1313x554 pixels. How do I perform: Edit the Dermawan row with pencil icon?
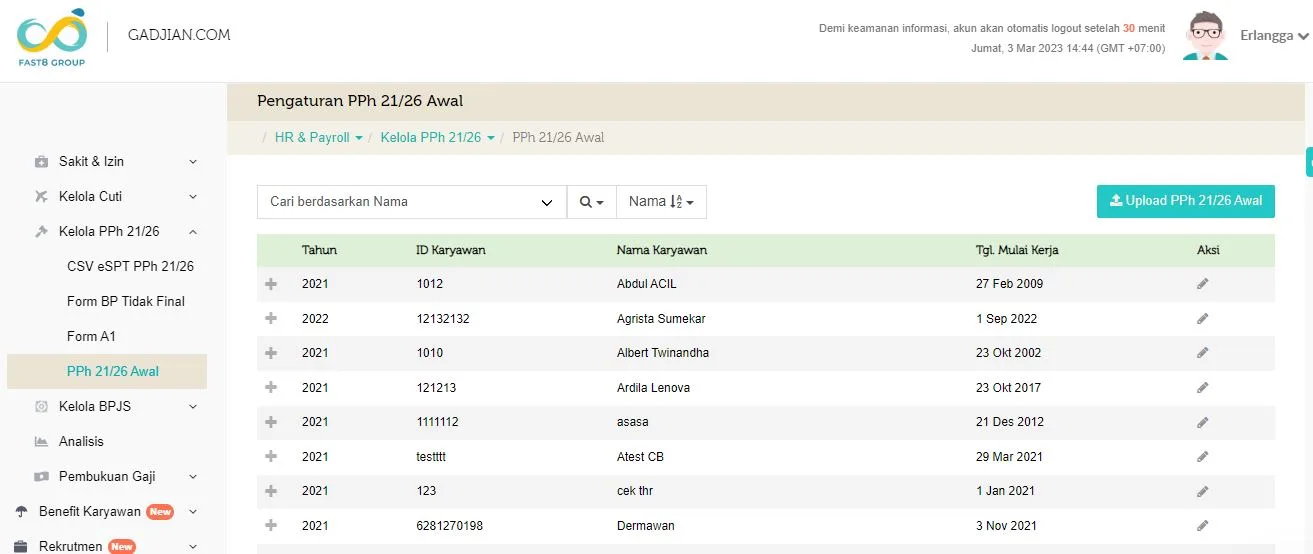1202,526
